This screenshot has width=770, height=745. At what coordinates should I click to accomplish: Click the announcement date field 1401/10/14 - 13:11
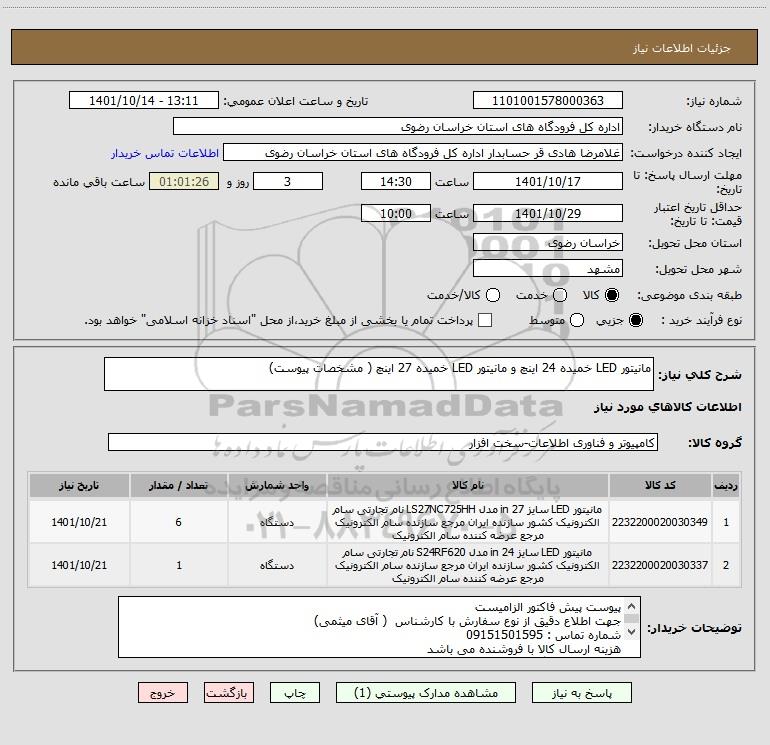[143, 101]
